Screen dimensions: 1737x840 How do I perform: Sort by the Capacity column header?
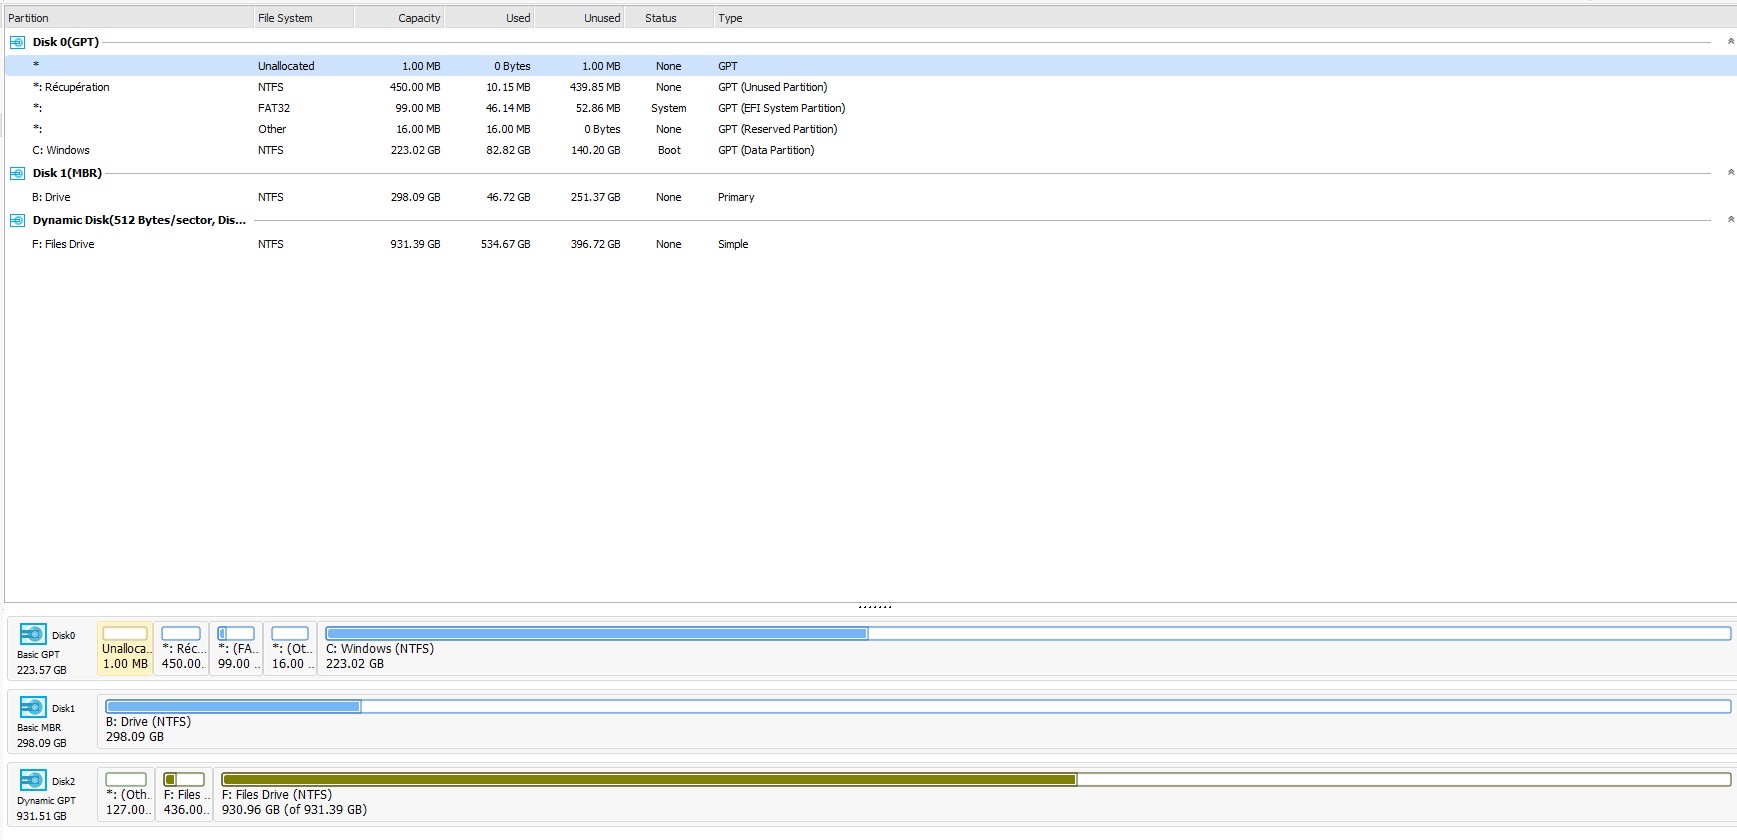pos(399,18)
